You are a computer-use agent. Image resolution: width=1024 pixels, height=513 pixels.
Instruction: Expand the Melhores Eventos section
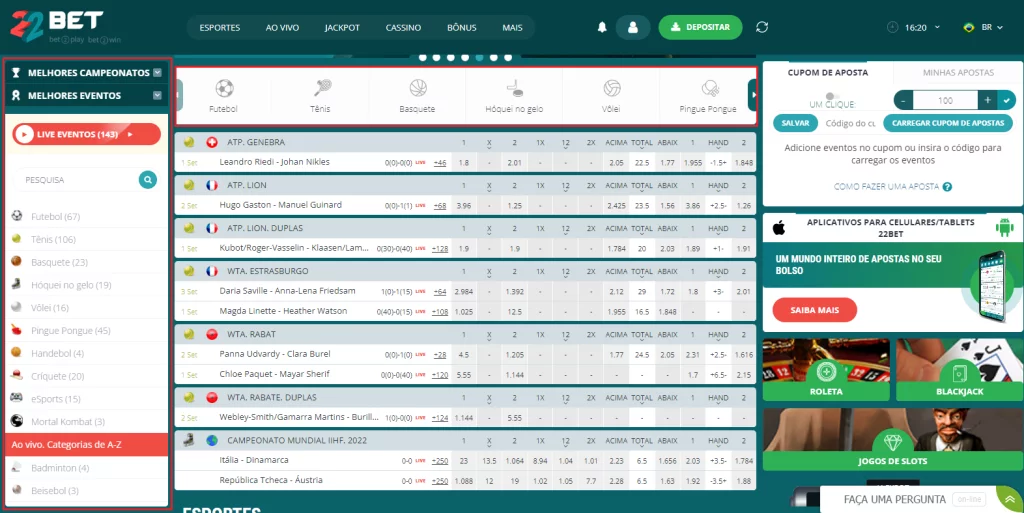pos(157,95)
